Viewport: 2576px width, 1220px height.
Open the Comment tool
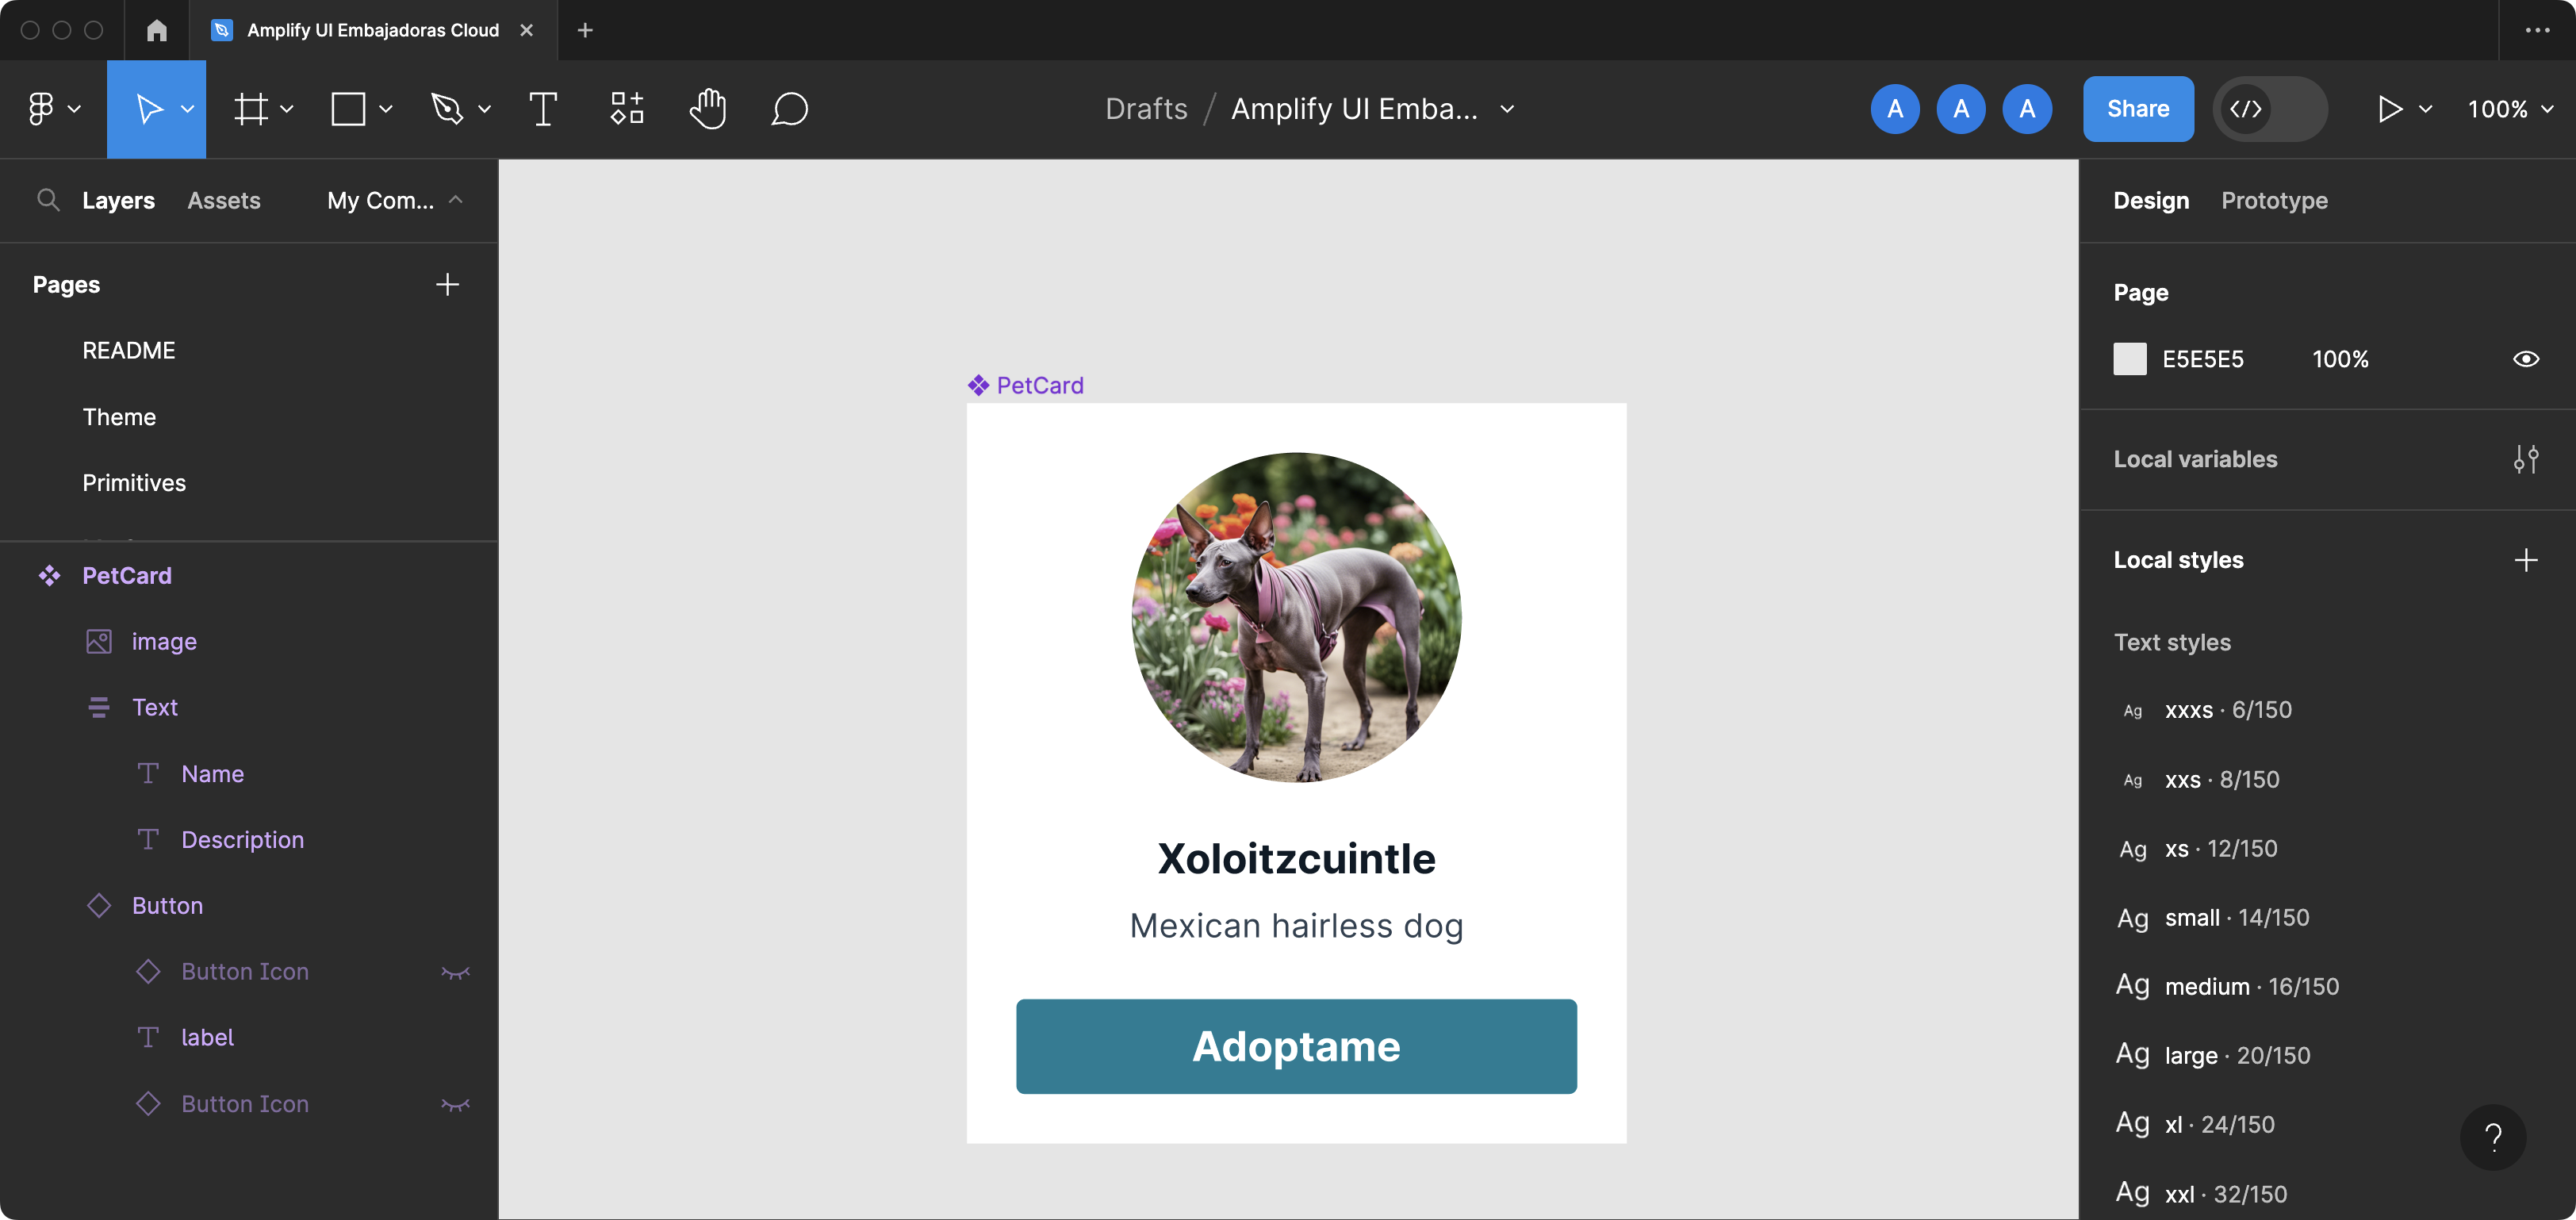point(789,109)
